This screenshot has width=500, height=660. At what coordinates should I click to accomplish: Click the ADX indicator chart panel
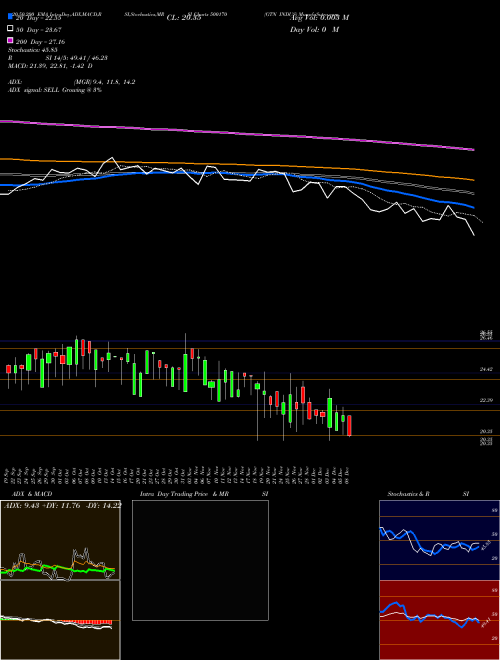[x=60, y=540]
